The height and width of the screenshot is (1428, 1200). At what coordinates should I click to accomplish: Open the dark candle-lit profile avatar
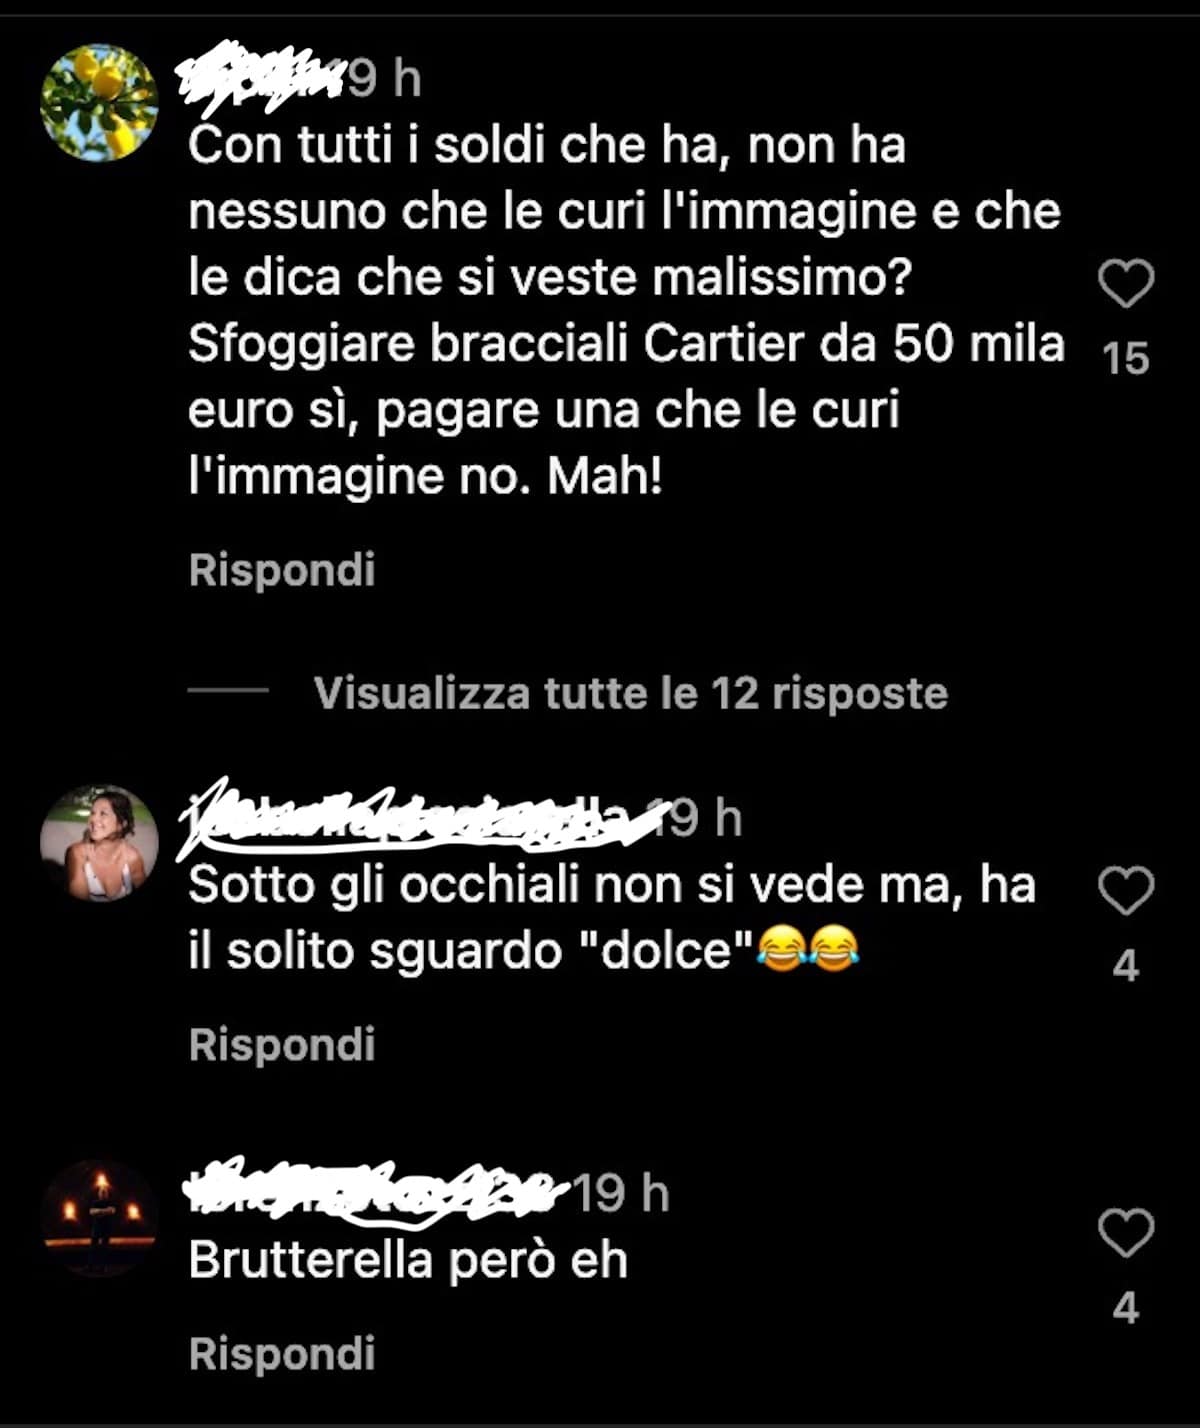[x=99, y=1219]
